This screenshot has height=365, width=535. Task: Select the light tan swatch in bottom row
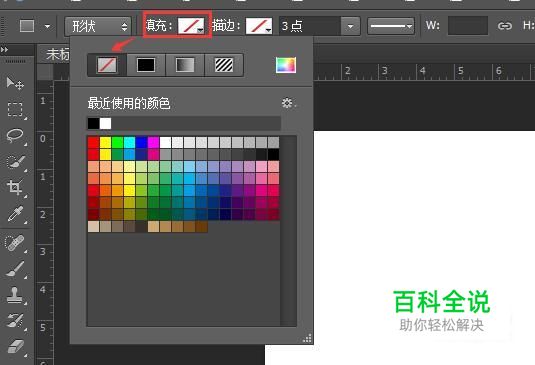pyautogui.click(x=93, y=227)
